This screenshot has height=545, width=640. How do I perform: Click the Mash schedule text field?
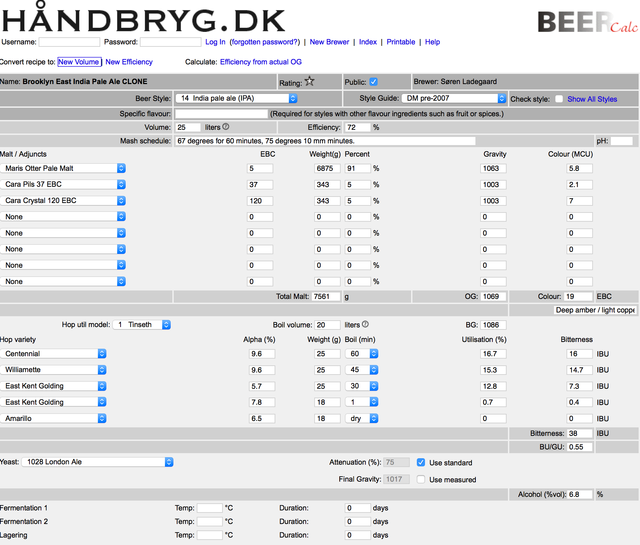[325, 141]
